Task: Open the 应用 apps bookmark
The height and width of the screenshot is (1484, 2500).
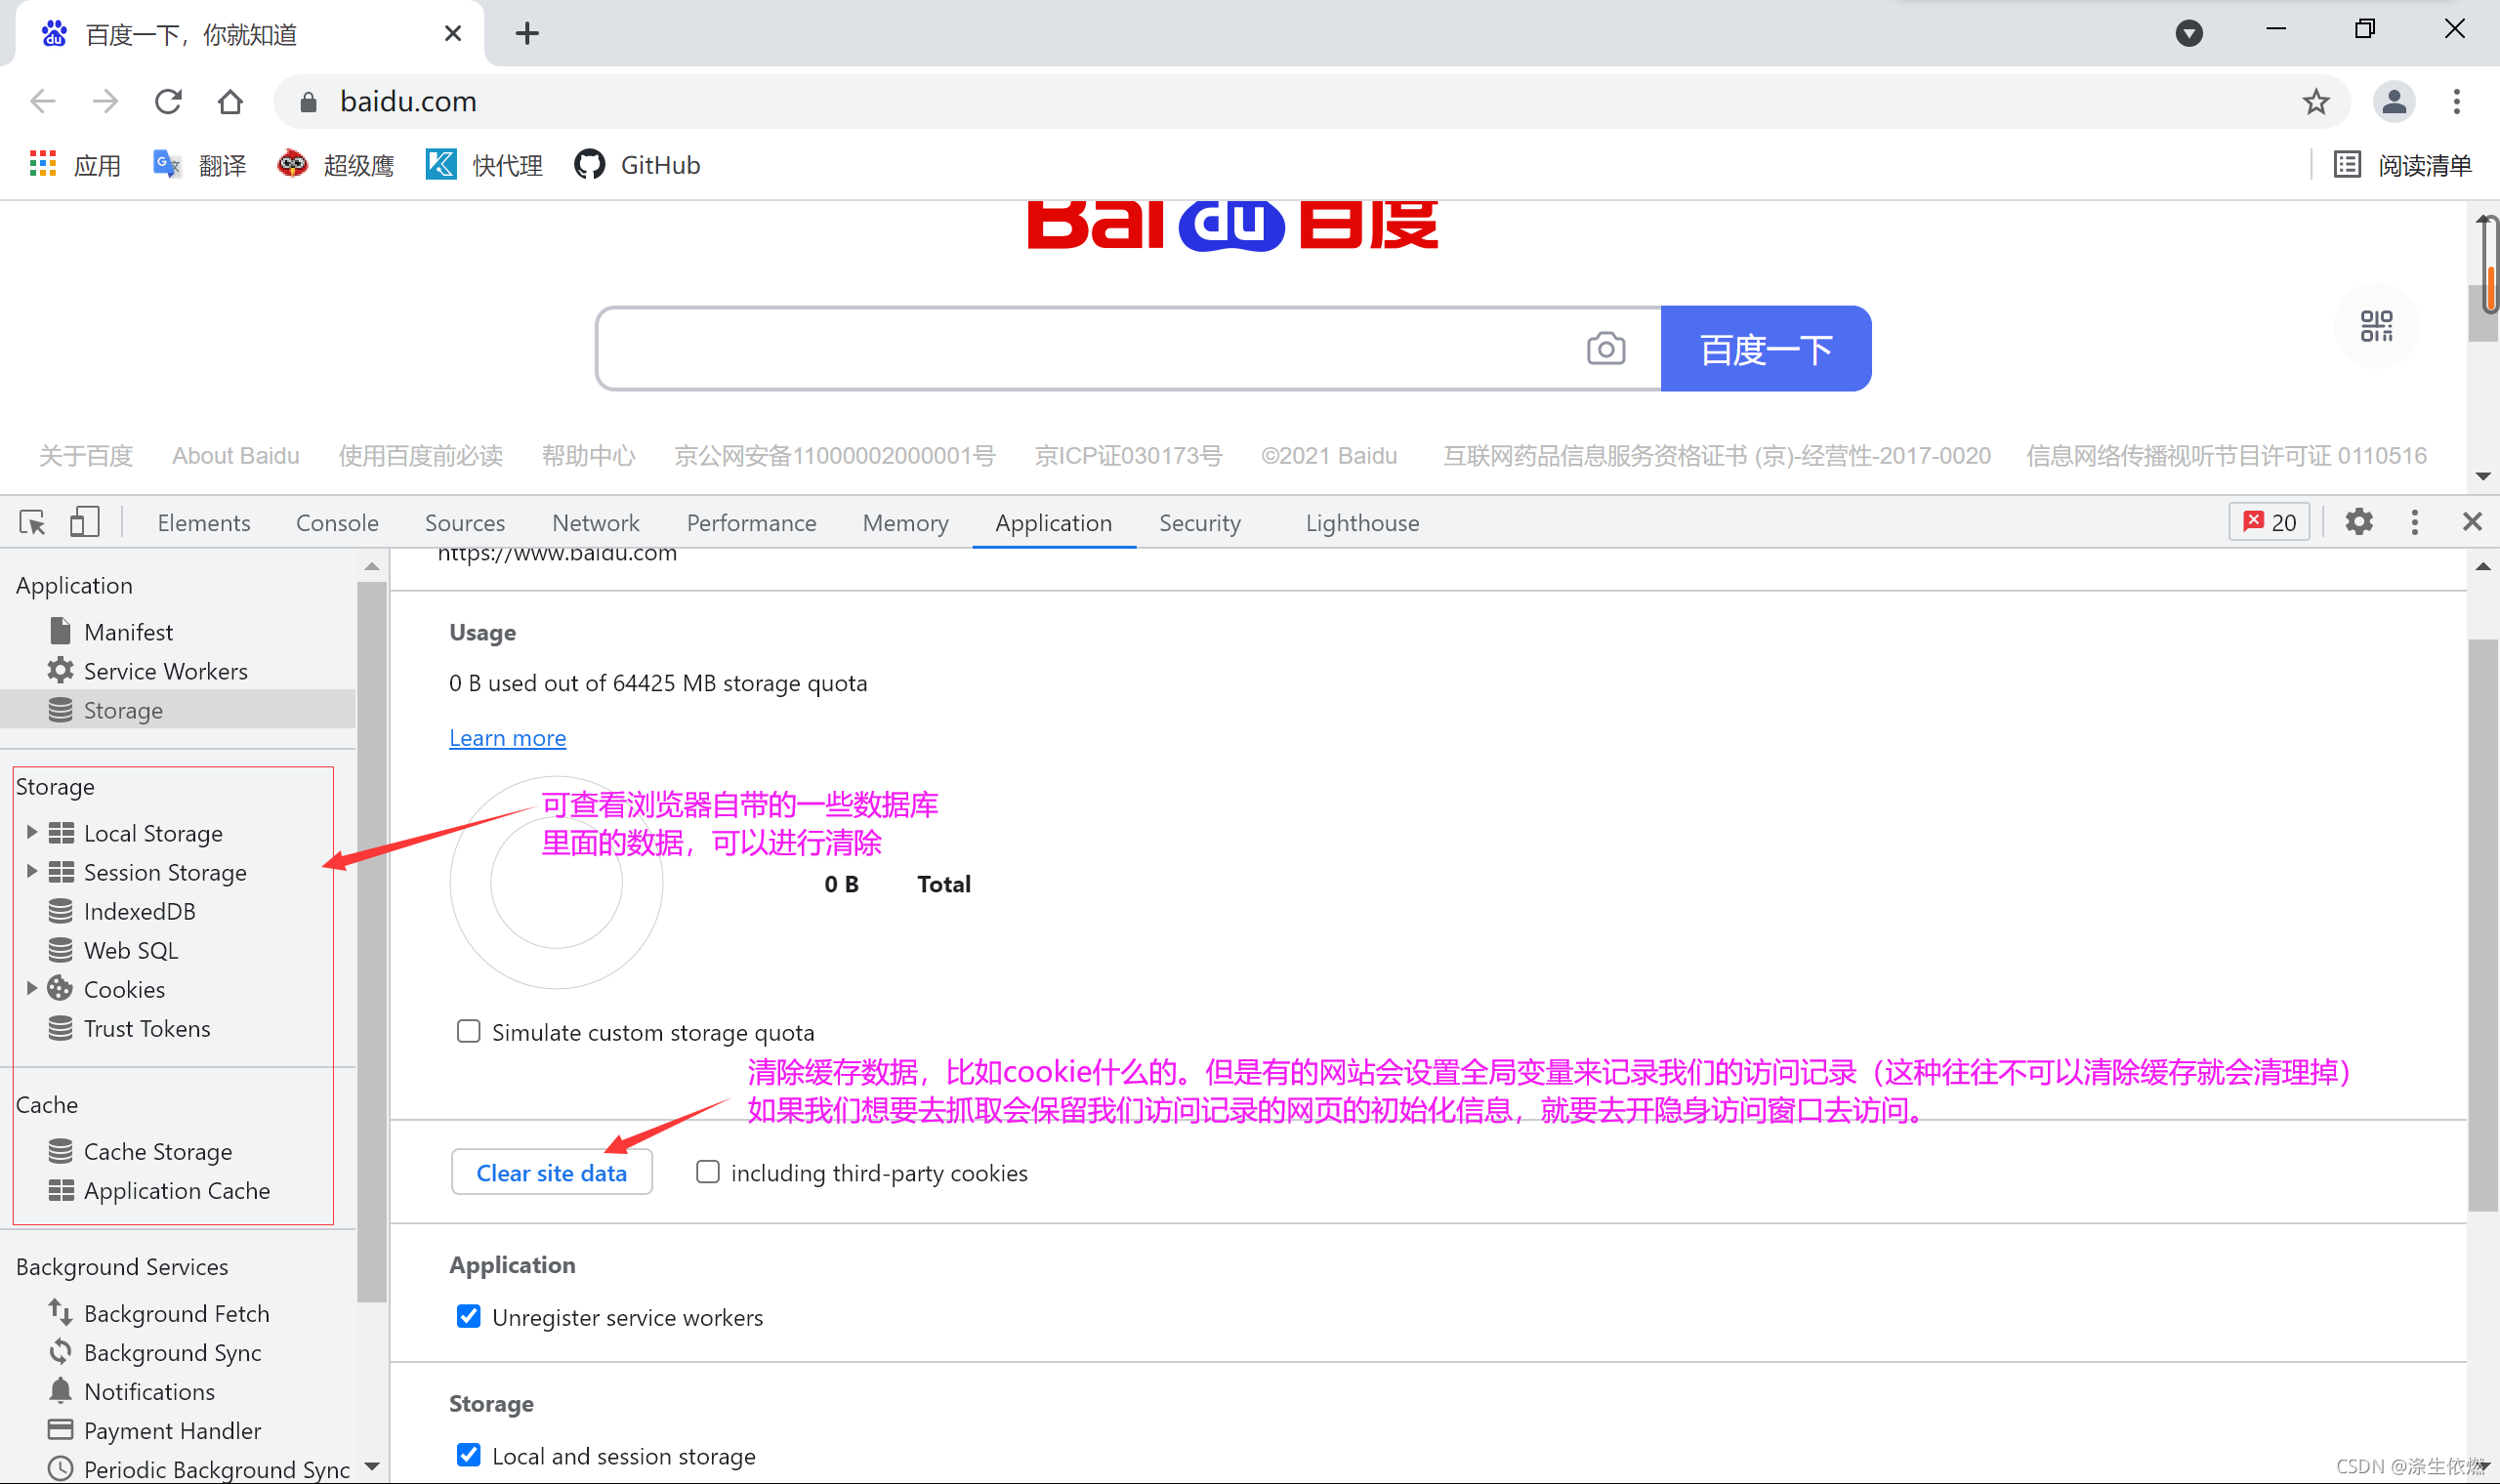Action: coord(75,165)
